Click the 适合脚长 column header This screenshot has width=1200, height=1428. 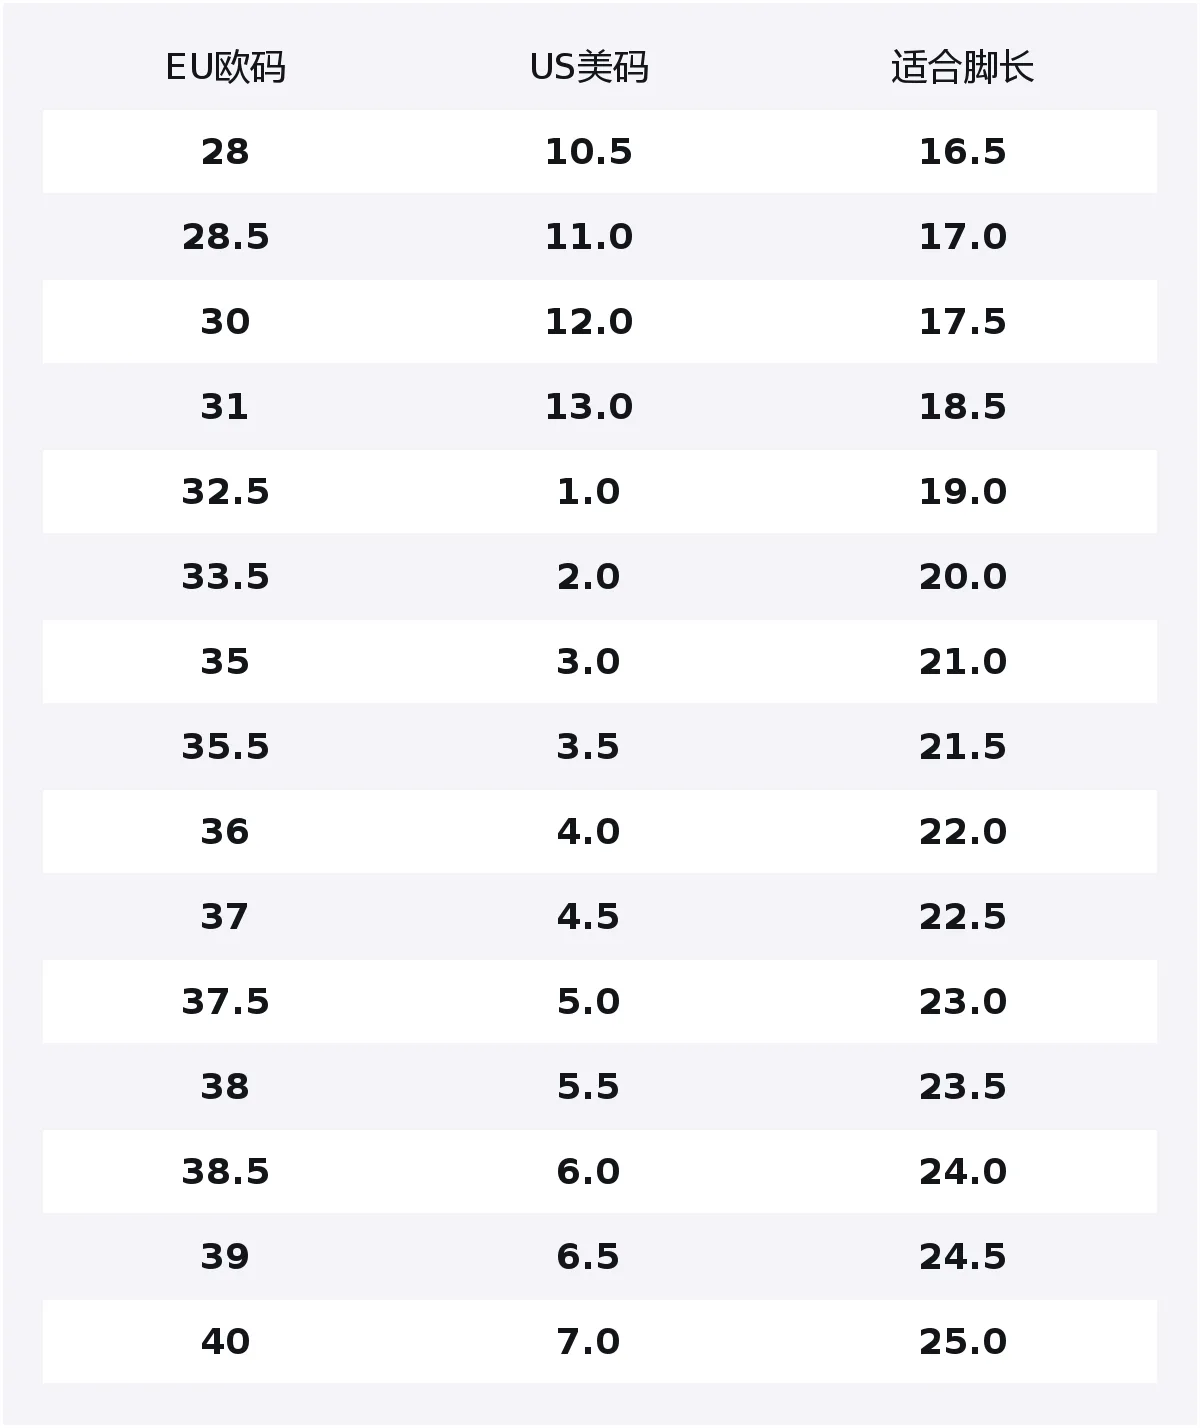pos(962,68)
